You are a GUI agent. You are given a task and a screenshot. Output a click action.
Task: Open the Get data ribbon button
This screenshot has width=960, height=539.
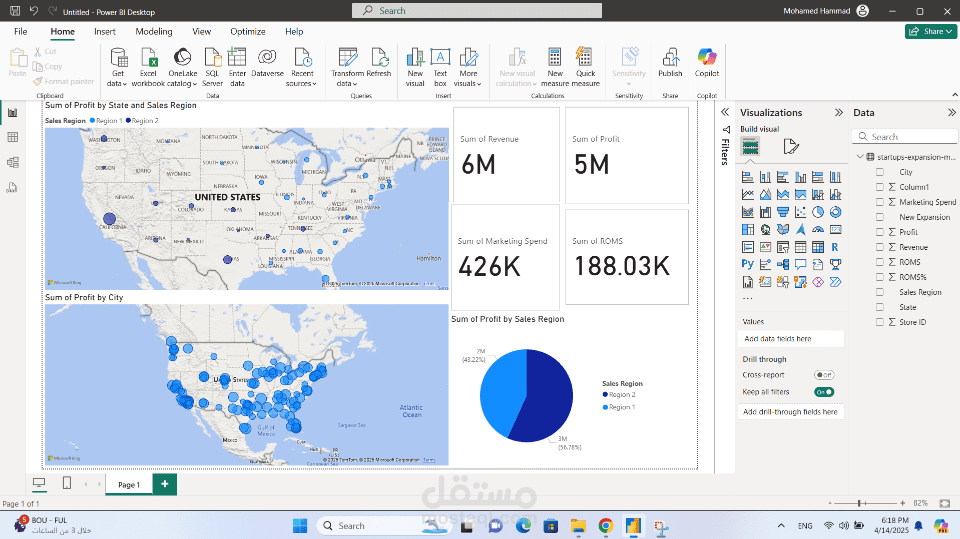[118, 67]
